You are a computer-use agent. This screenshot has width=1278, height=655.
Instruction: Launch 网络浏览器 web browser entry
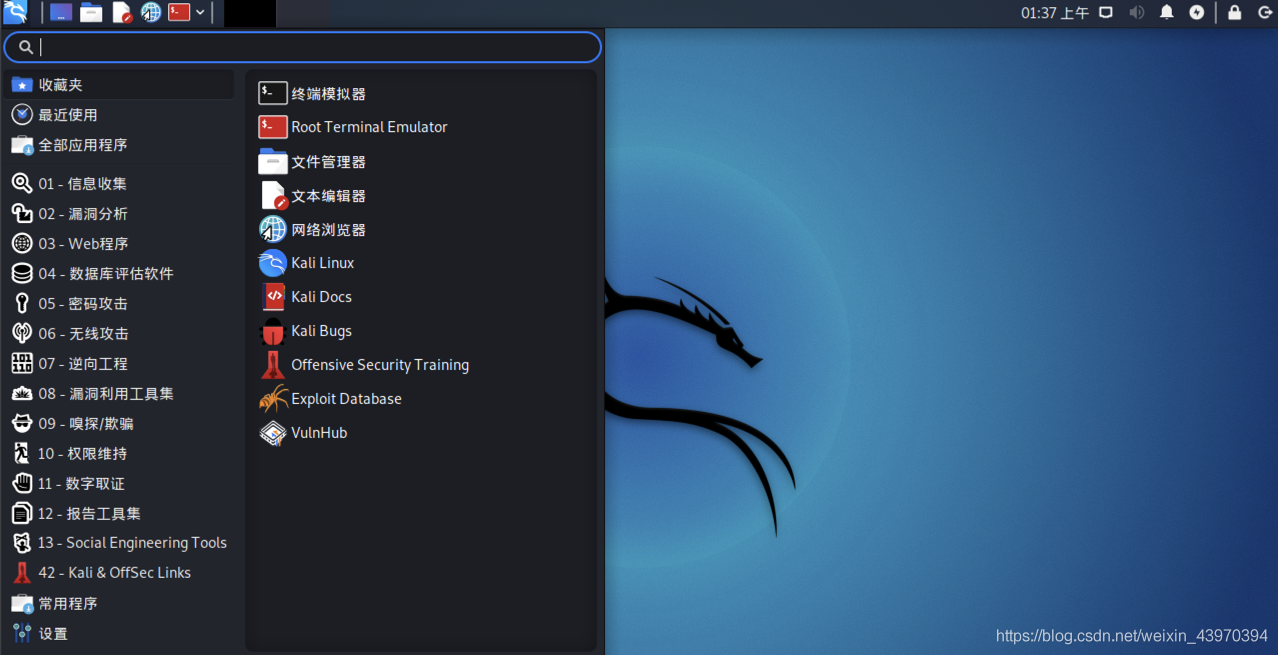point(421,230)
